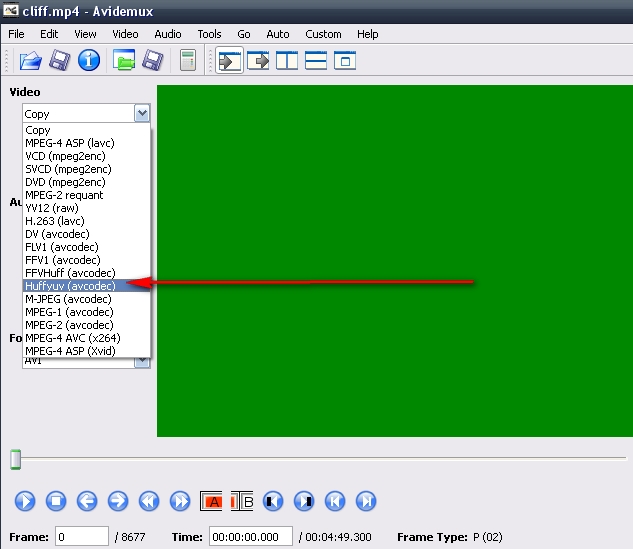The height and width of the screenshot is (549, 633).
Task: Choose MPEG-1 (avcodec) codec
Action: pos(87,312)
